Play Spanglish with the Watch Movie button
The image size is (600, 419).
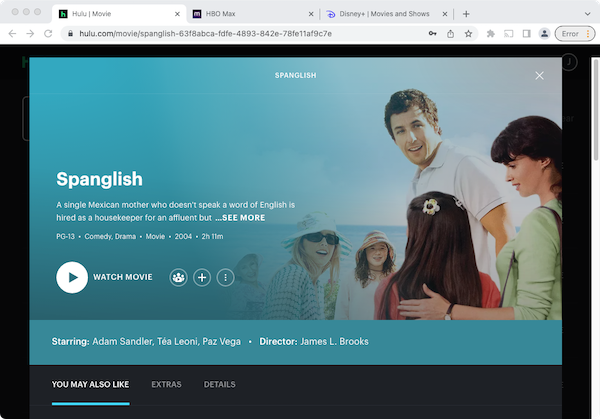click(x=104, y=277)
